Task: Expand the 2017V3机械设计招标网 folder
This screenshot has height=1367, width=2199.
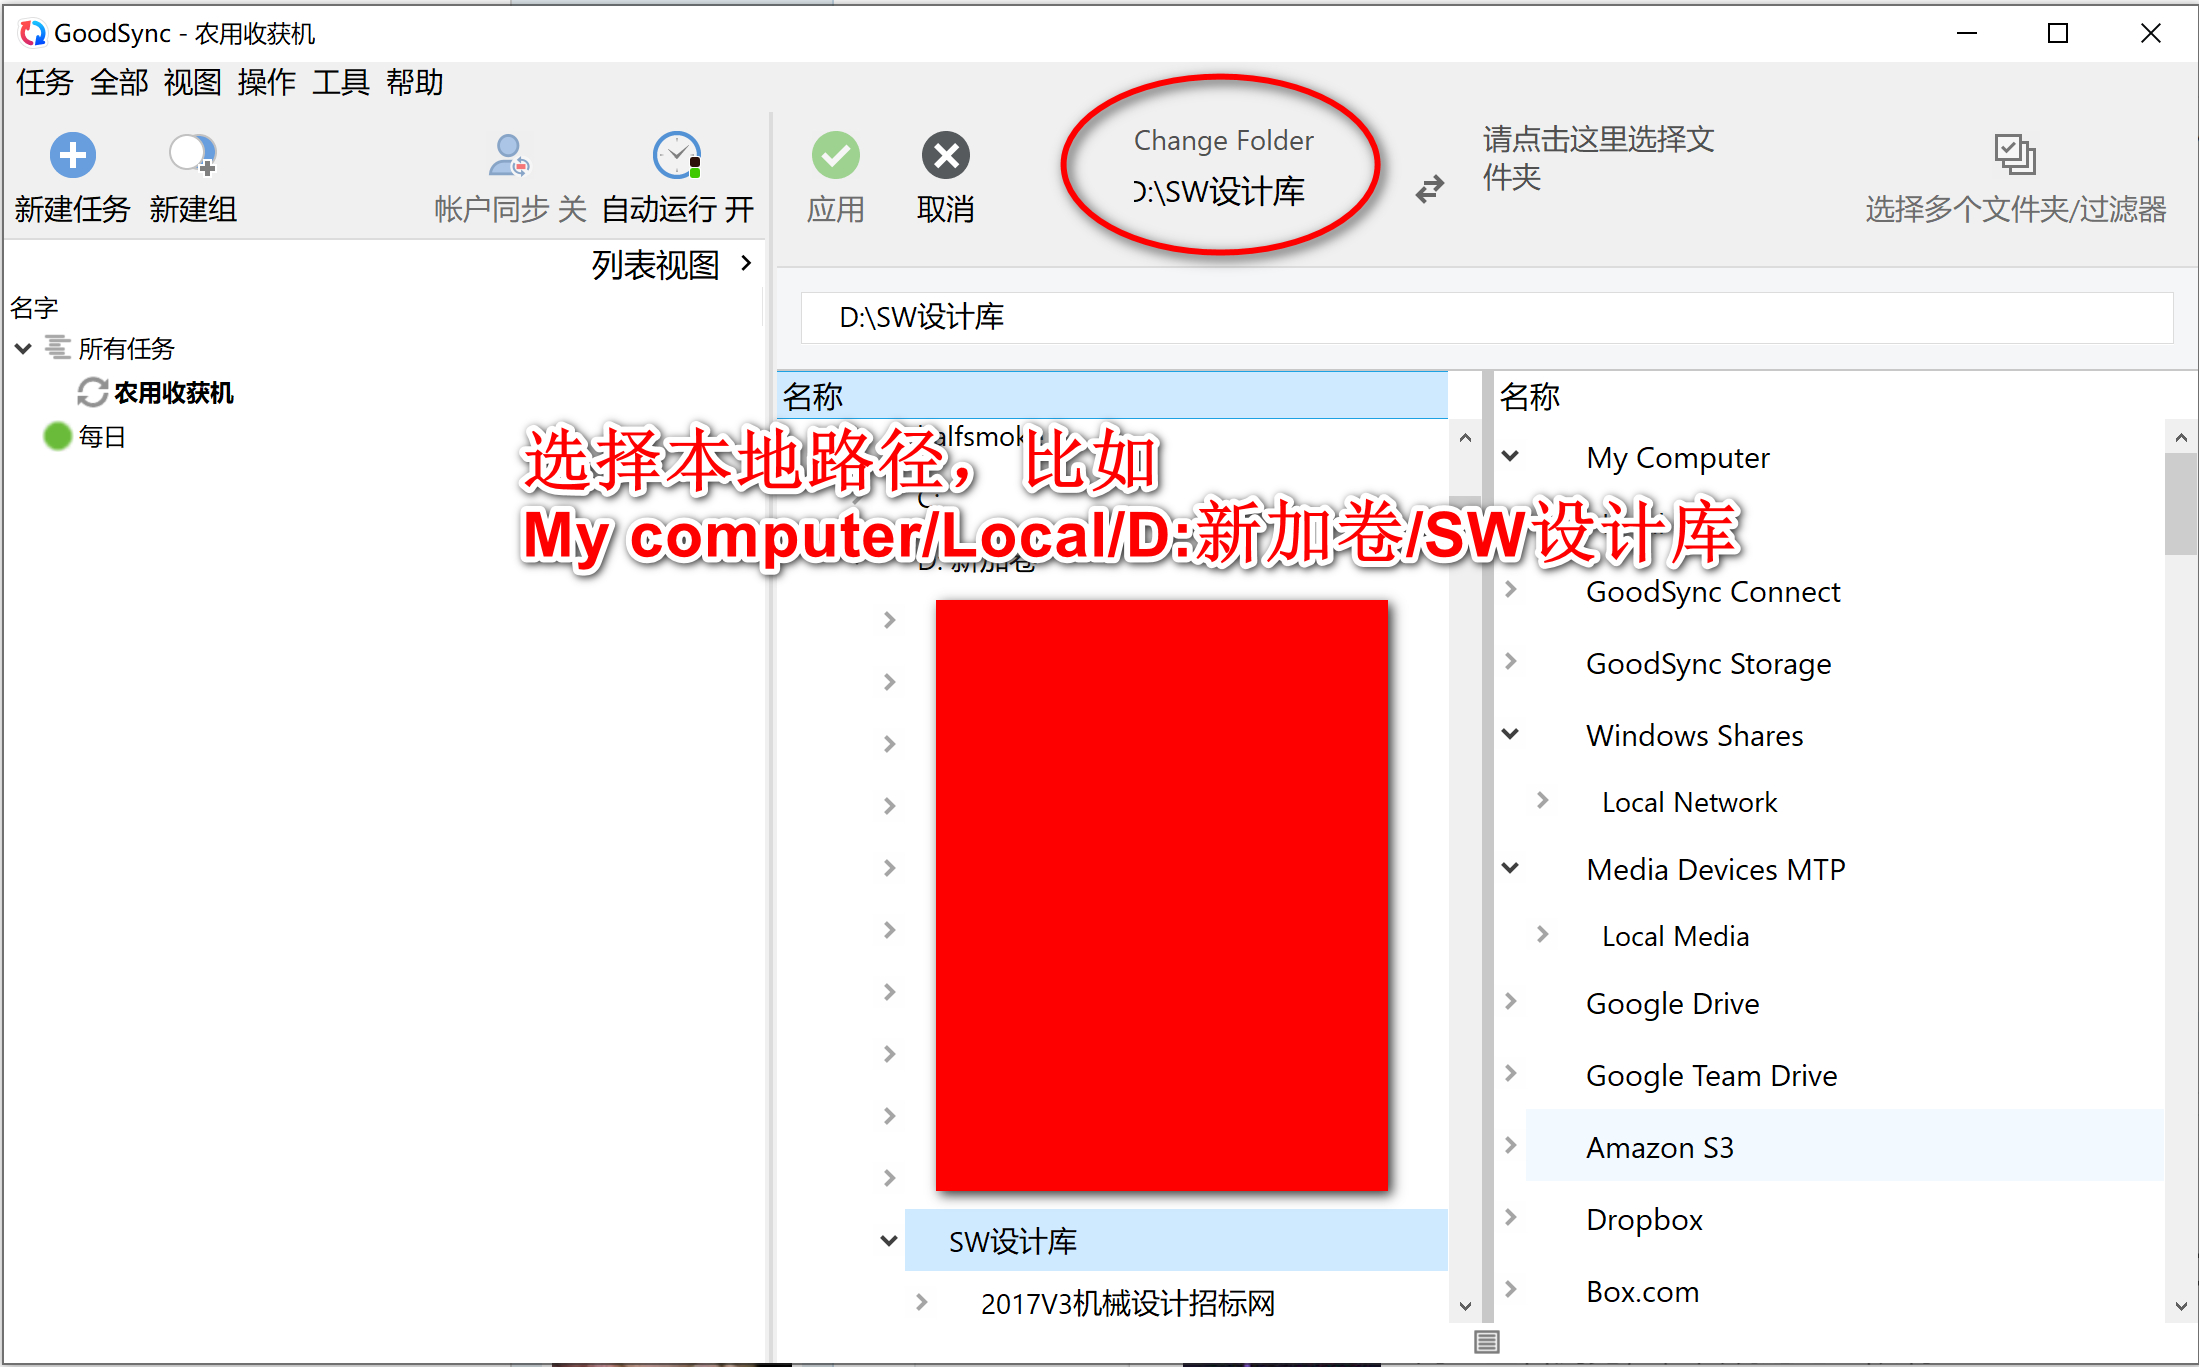Action: (921, 1302)
